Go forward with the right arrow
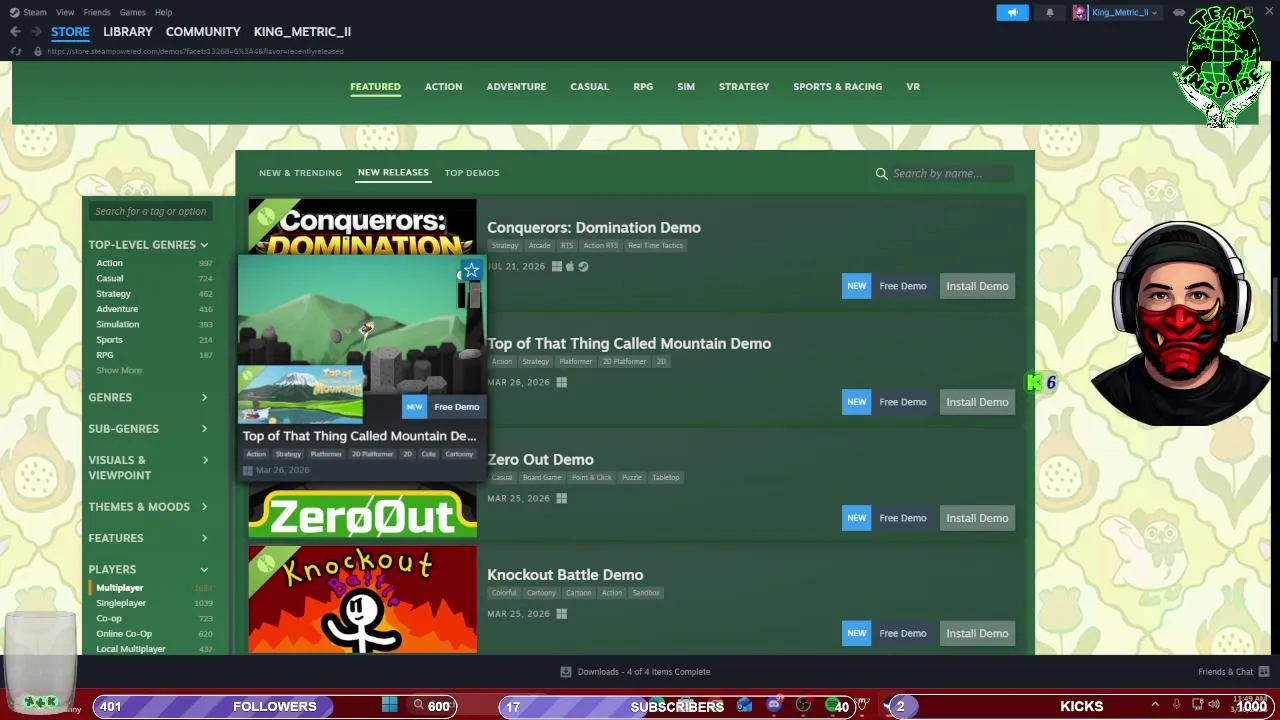Viewport: 1280px width, 720px height. pyautogui.click(x=35, y=32)
